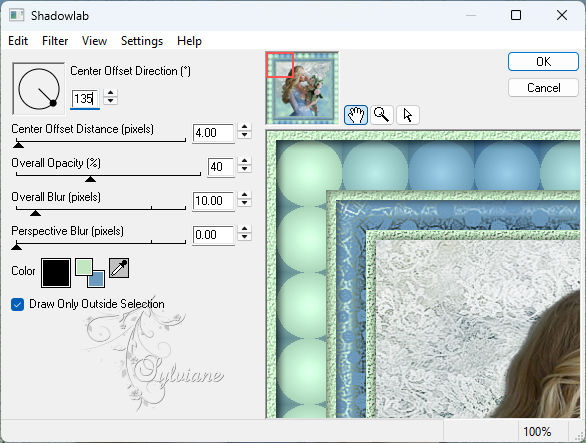Click the Cancel button

click(x=543, y=88)
